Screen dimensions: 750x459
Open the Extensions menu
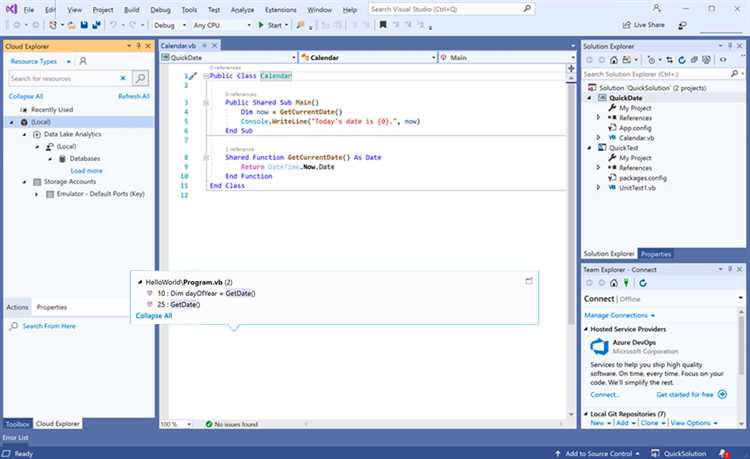[x=281, y=9]
